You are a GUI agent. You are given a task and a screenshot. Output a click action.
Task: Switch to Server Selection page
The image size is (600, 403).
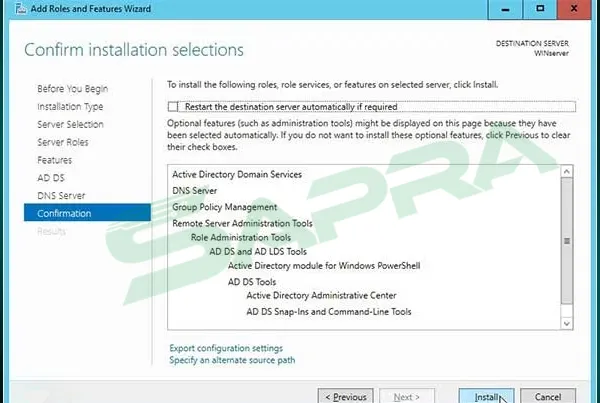click(x=70, y=125)
